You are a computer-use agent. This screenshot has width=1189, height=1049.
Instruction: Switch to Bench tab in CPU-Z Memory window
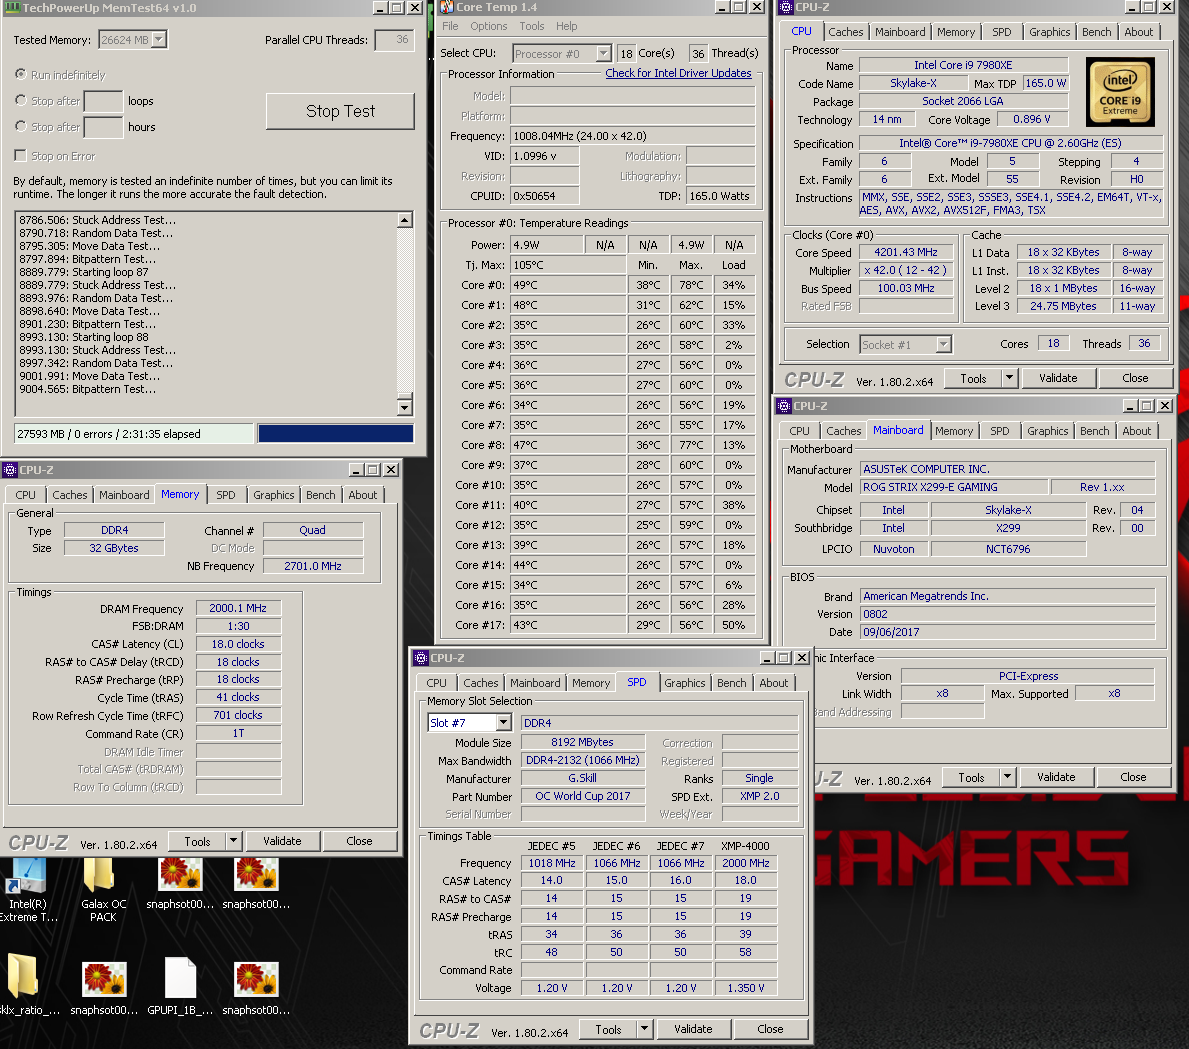[321, 495]
